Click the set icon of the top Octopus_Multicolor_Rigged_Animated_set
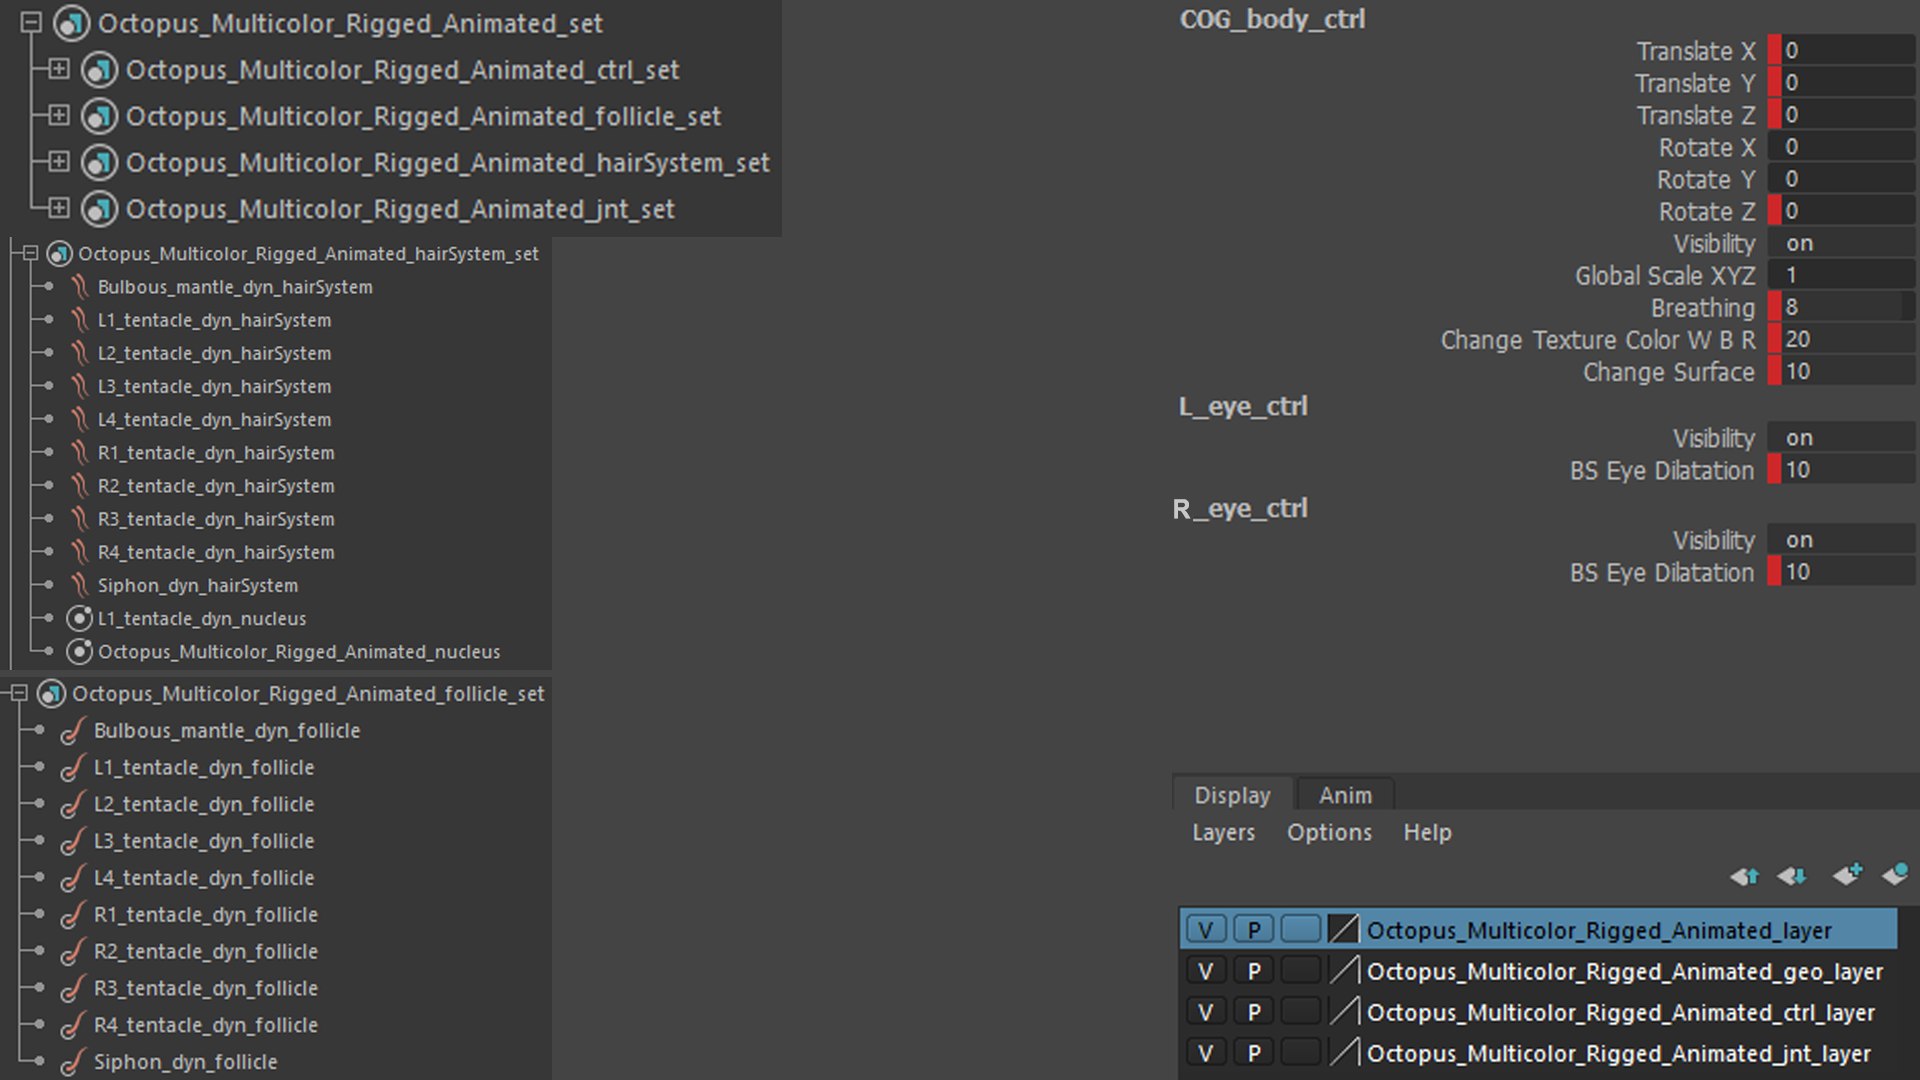 (x=71, y=23)
